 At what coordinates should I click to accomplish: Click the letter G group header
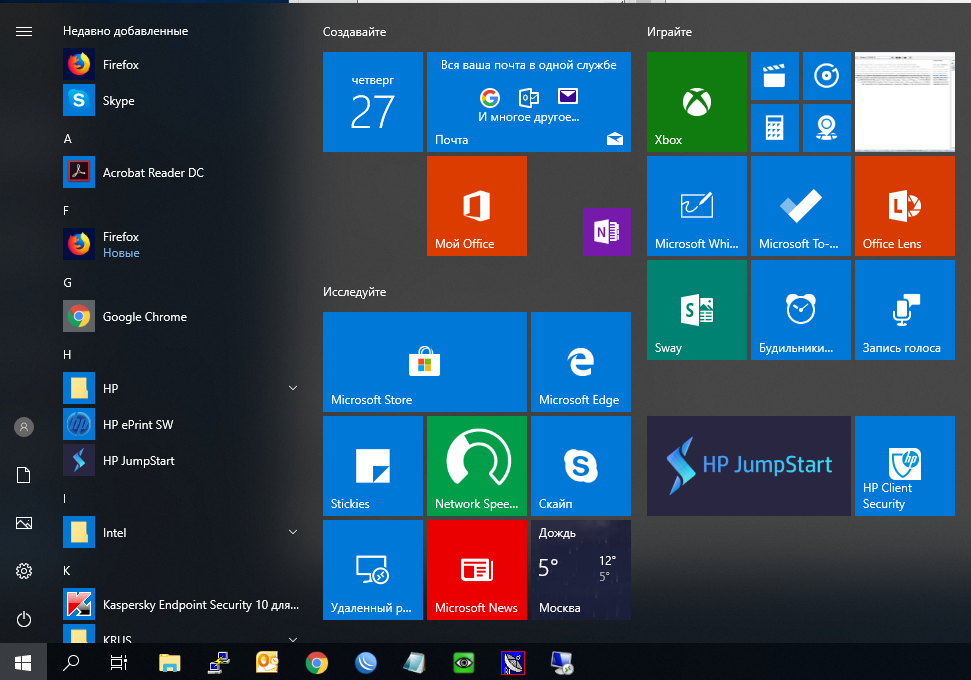(68, 283)
